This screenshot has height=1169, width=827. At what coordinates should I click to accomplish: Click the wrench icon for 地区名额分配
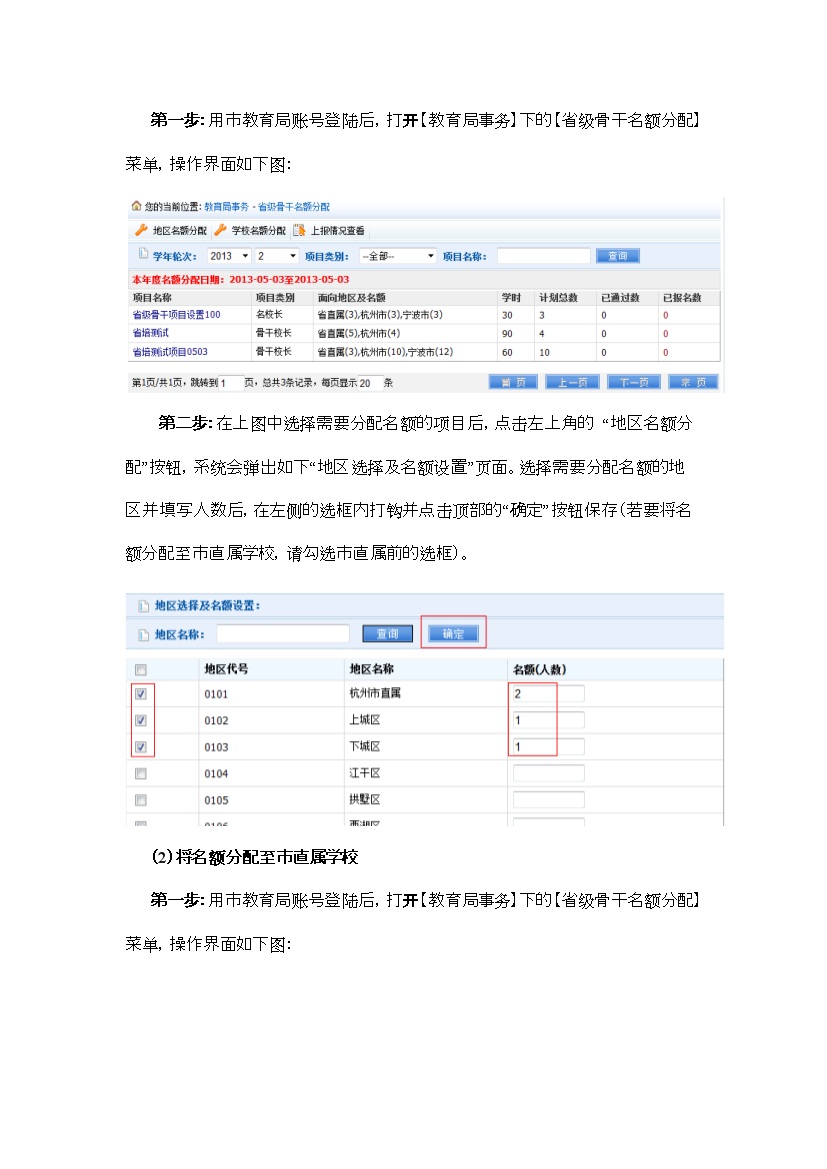[x=141, y=230]
